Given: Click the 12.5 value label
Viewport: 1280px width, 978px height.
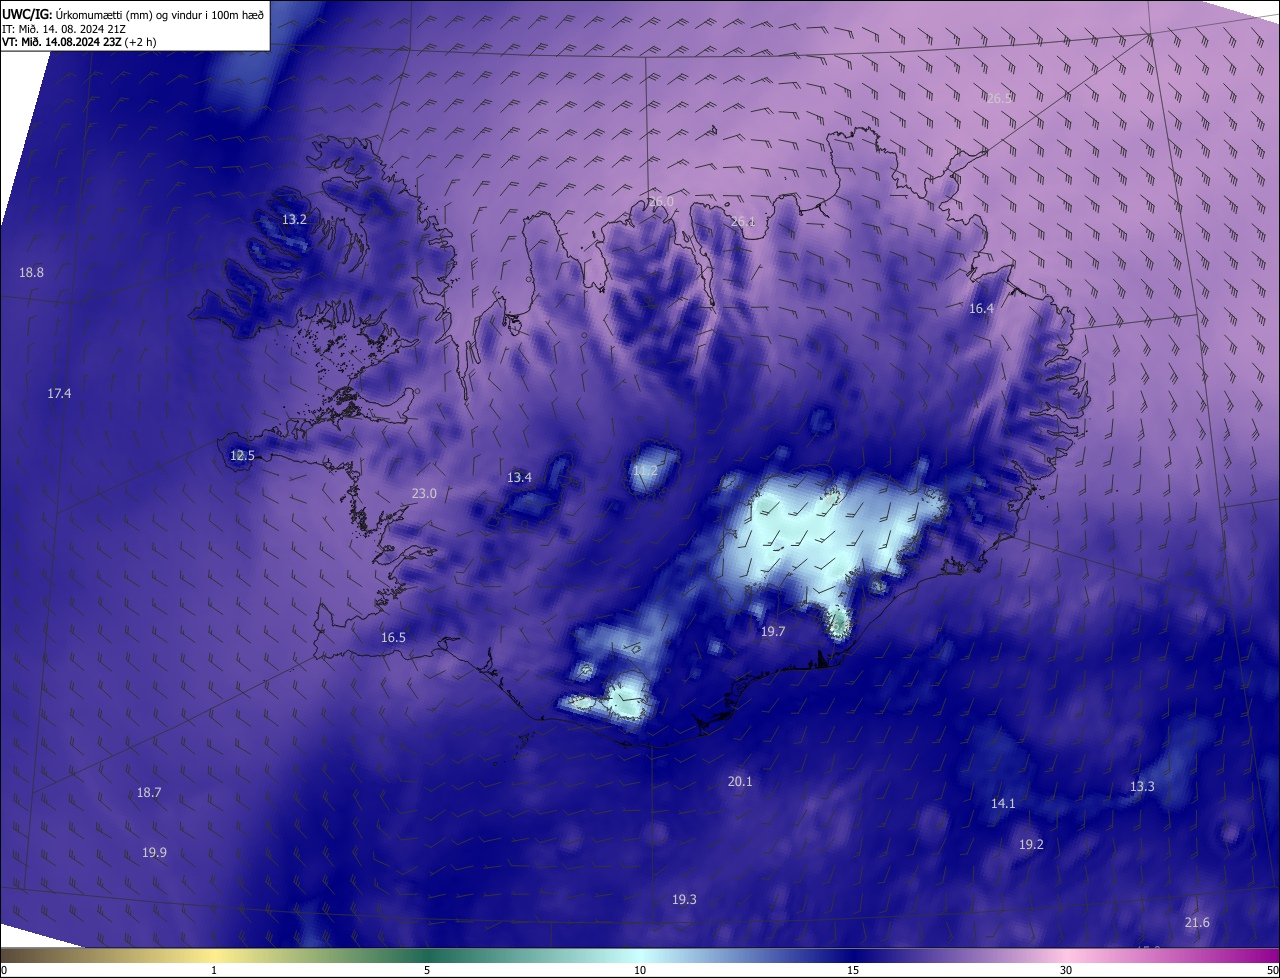Looking at the screenshot, I should [x=242, y=455].
